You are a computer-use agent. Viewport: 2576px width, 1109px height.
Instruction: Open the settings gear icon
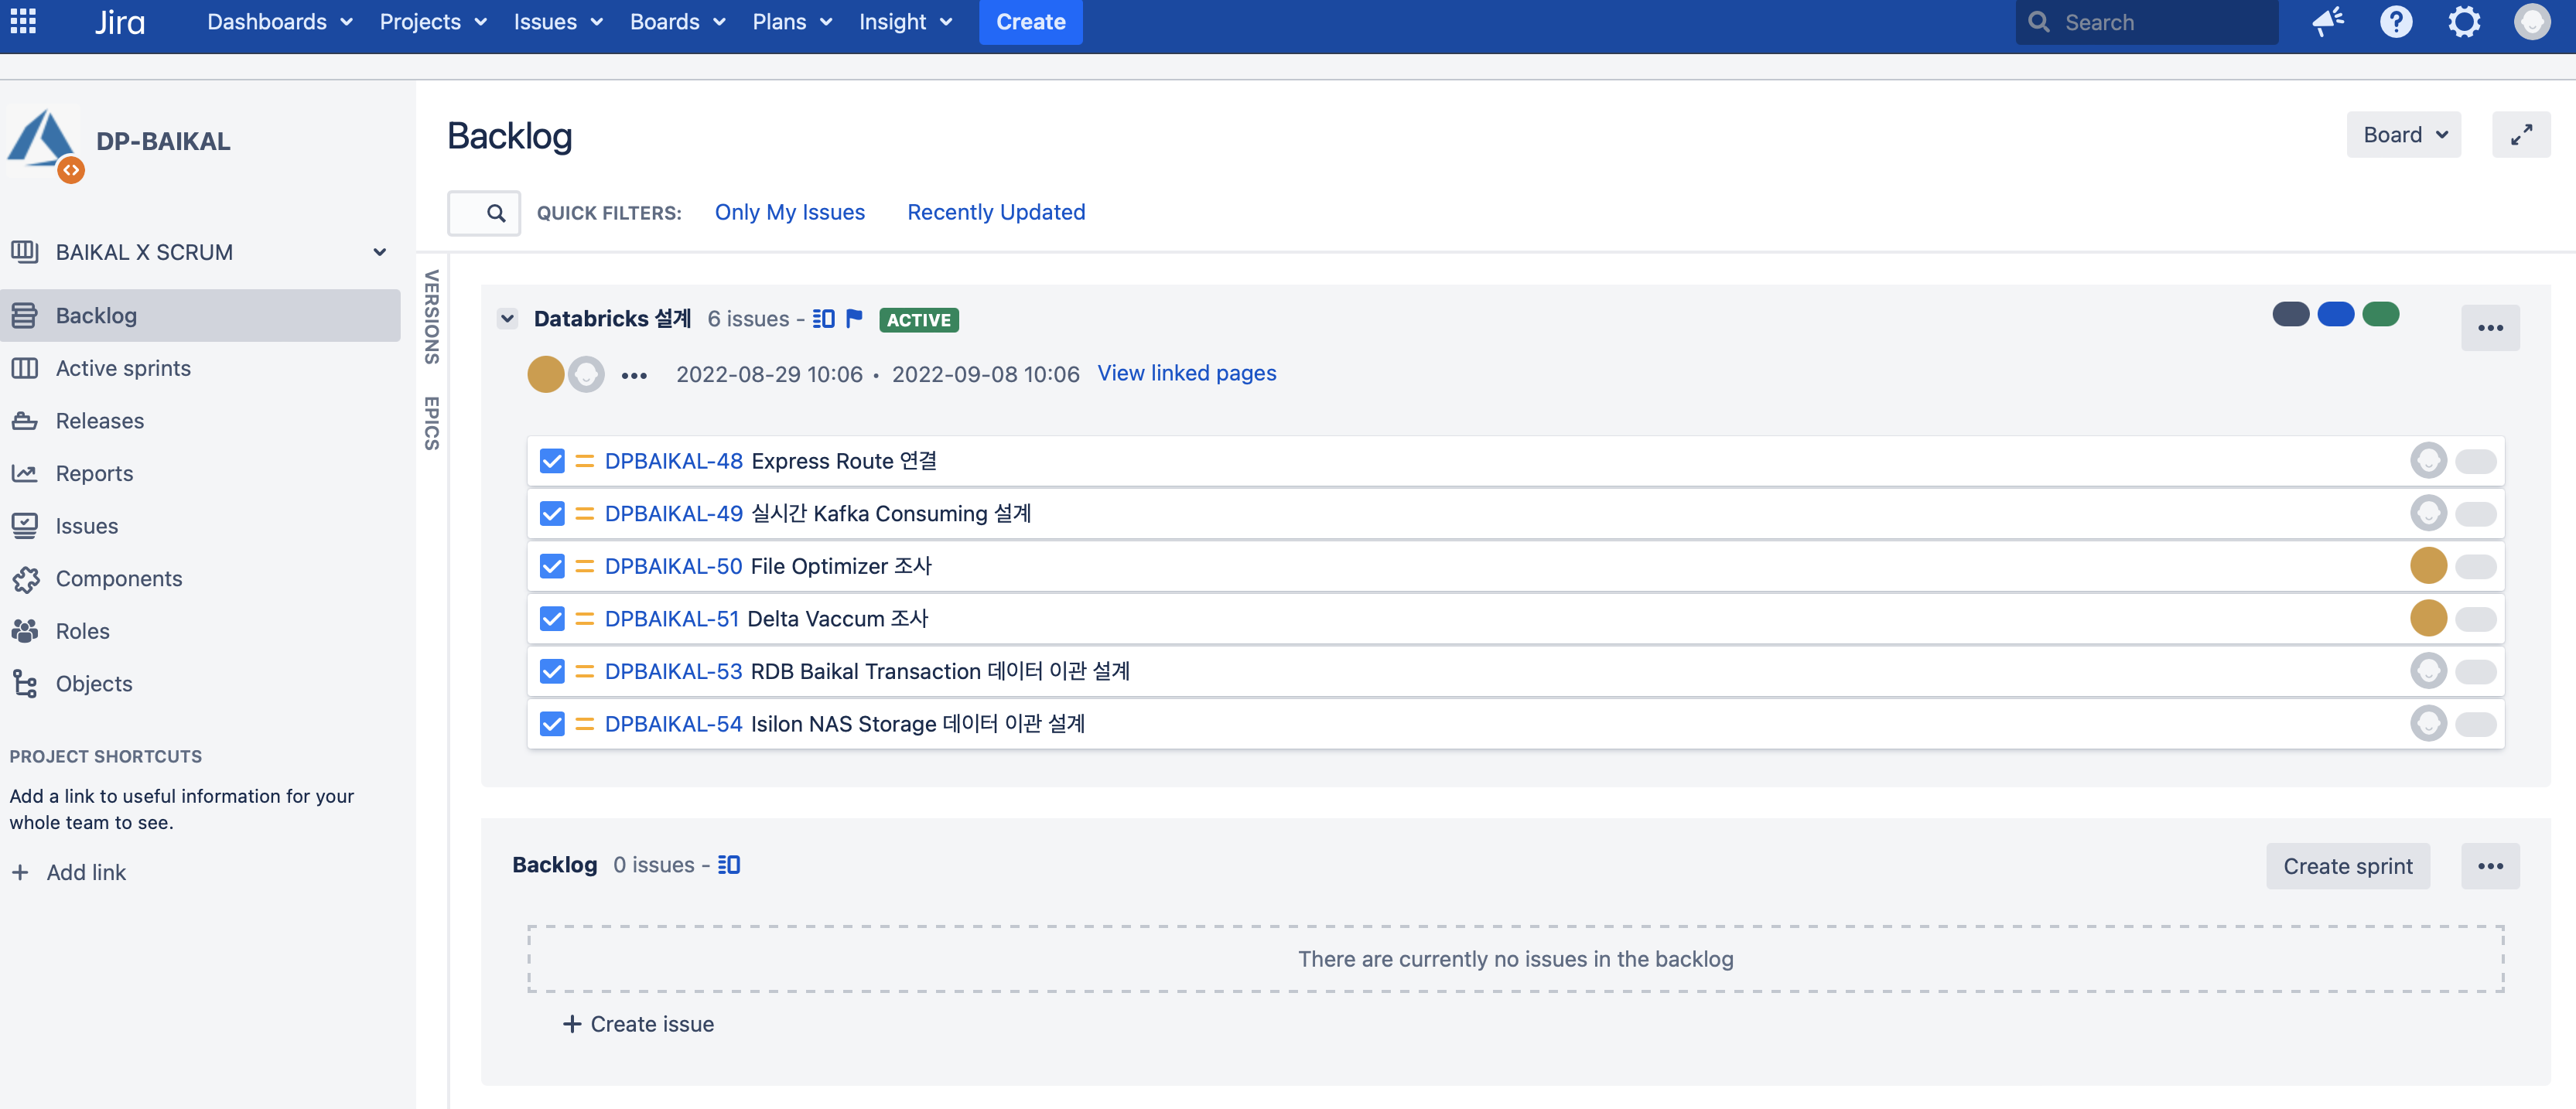point(2463,21)
